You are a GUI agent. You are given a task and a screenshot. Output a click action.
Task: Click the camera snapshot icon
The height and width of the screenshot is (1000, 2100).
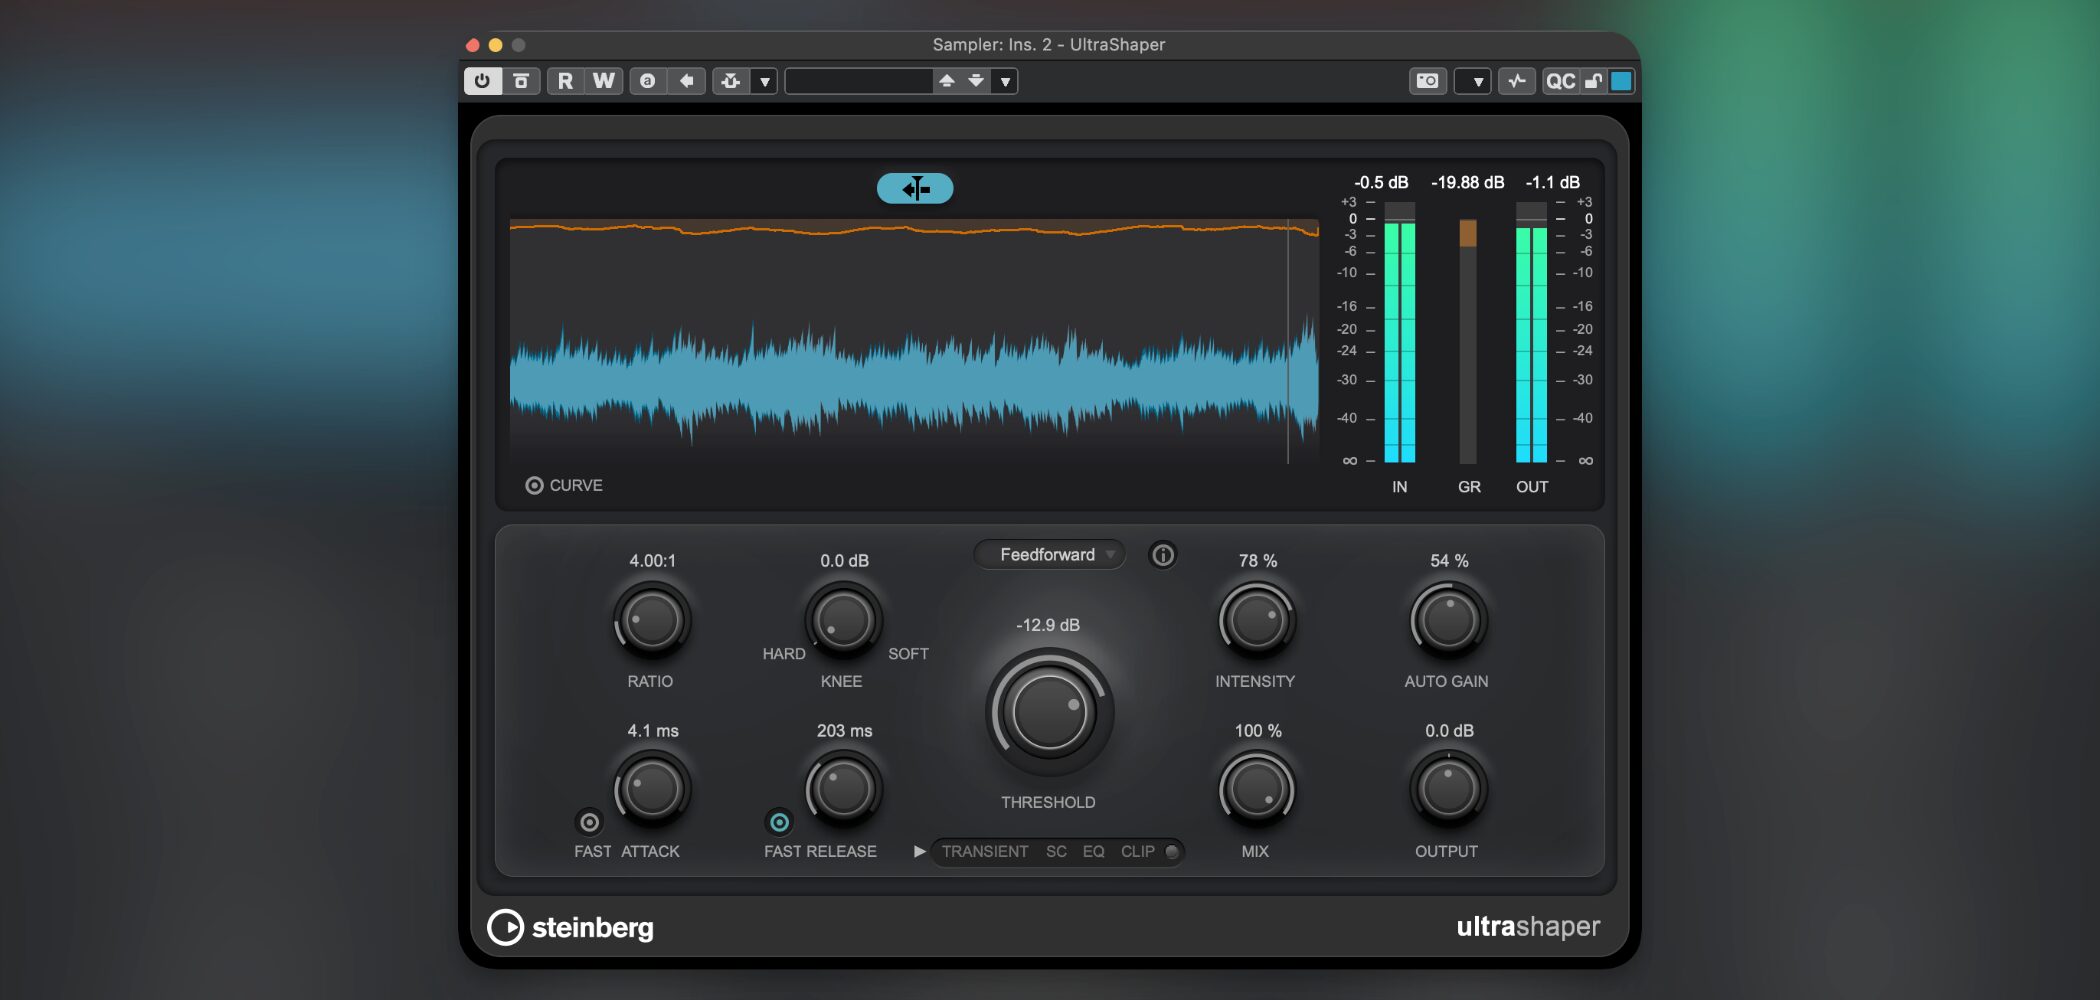[1427, 81]
